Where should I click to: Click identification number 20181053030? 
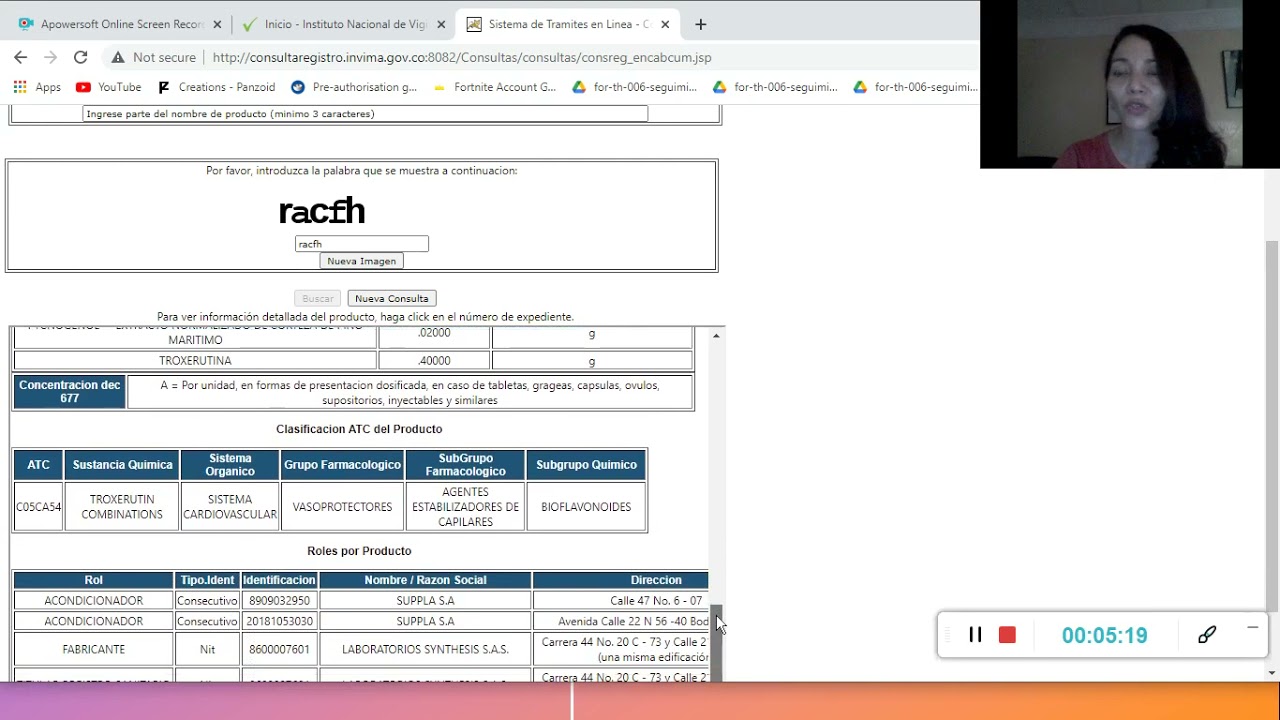[279, 621]
